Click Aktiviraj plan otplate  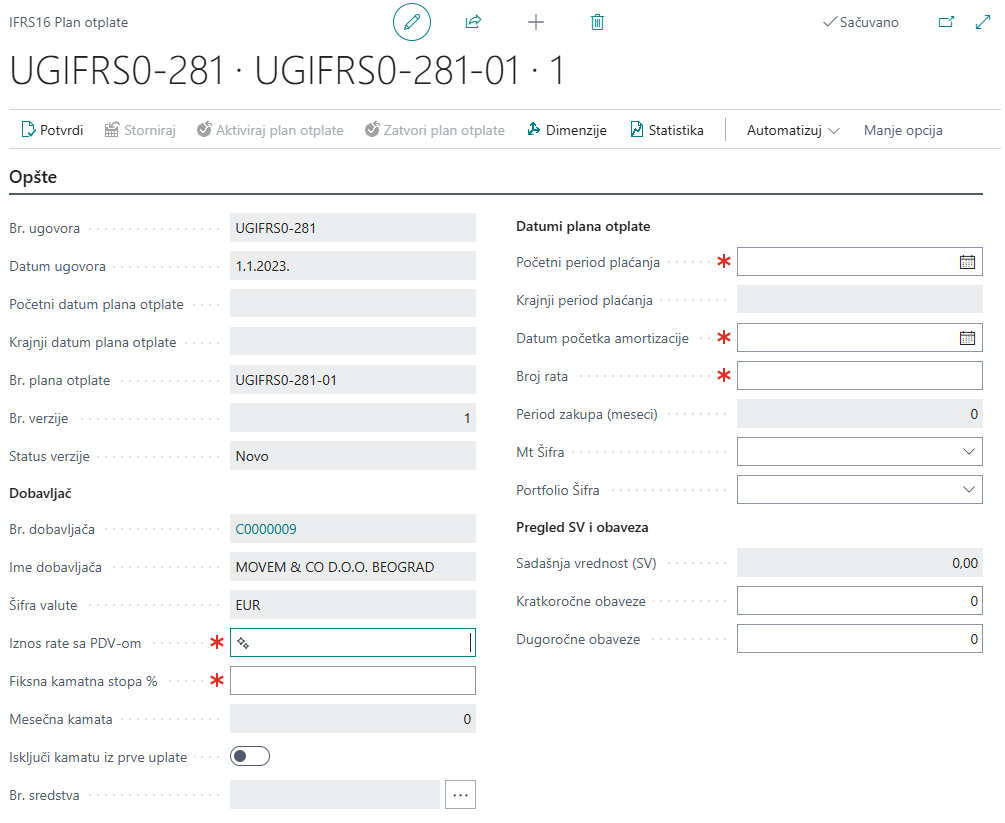[x=270, y=130]
